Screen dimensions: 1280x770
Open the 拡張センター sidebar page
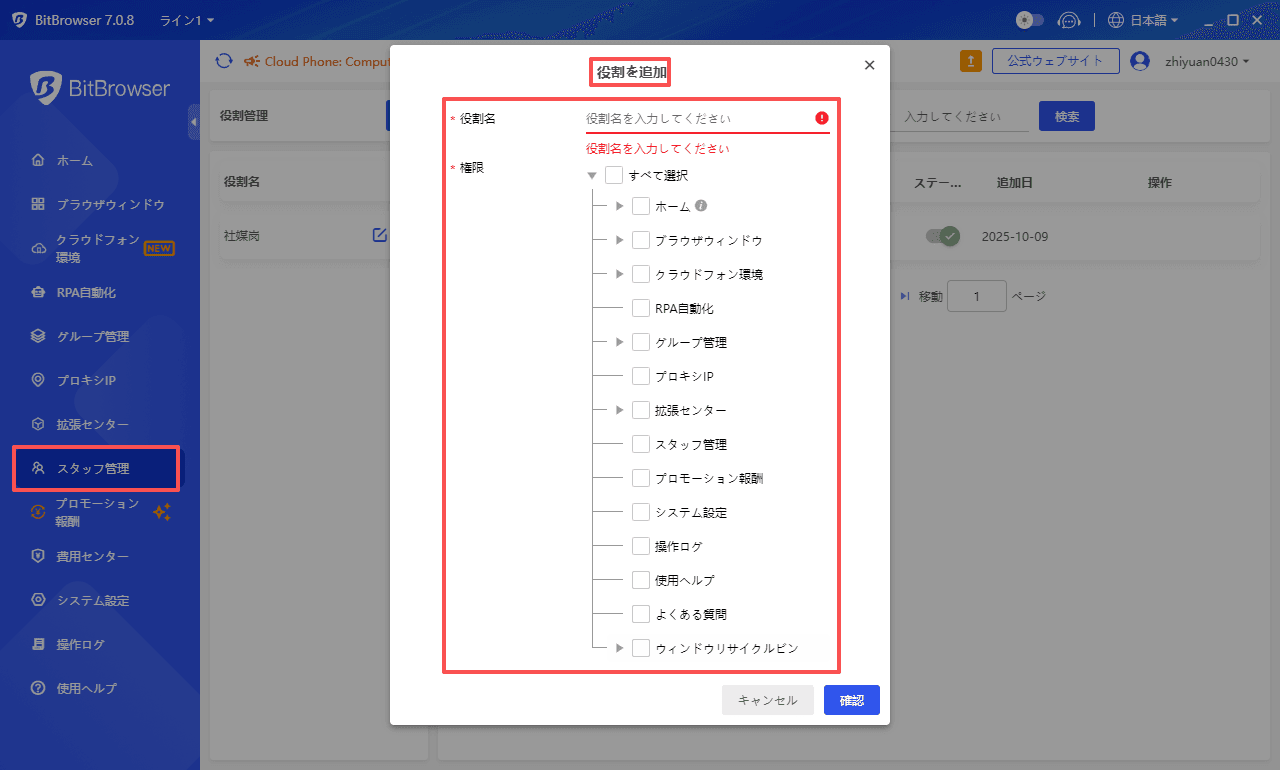point(93,423)
